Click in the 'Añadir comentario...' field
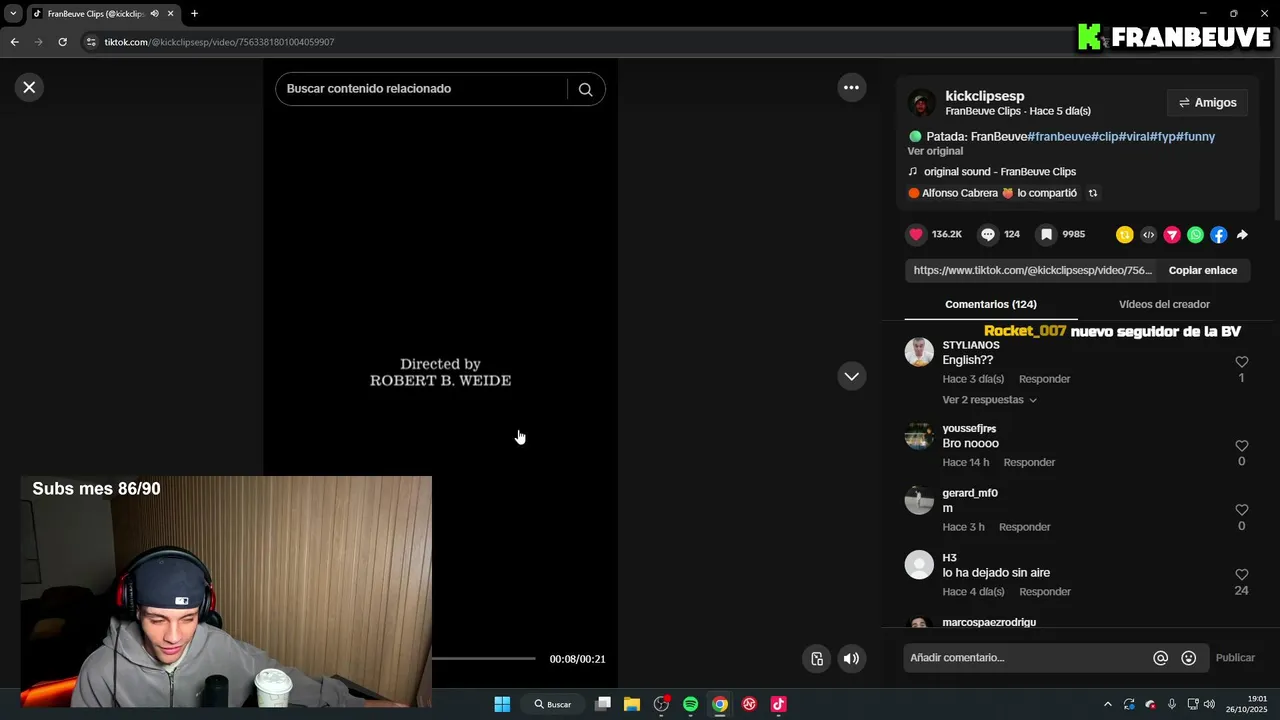The image size is (1280, 720). point(1028,658)
